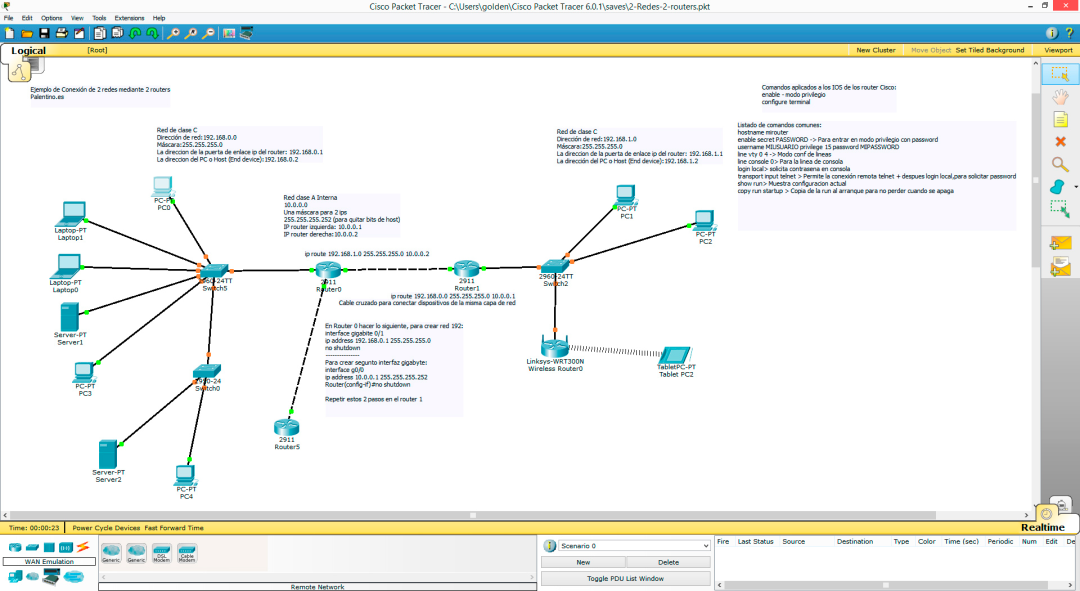Open the Extensions menu
The image size is (1080, 591).
point(128,17)
